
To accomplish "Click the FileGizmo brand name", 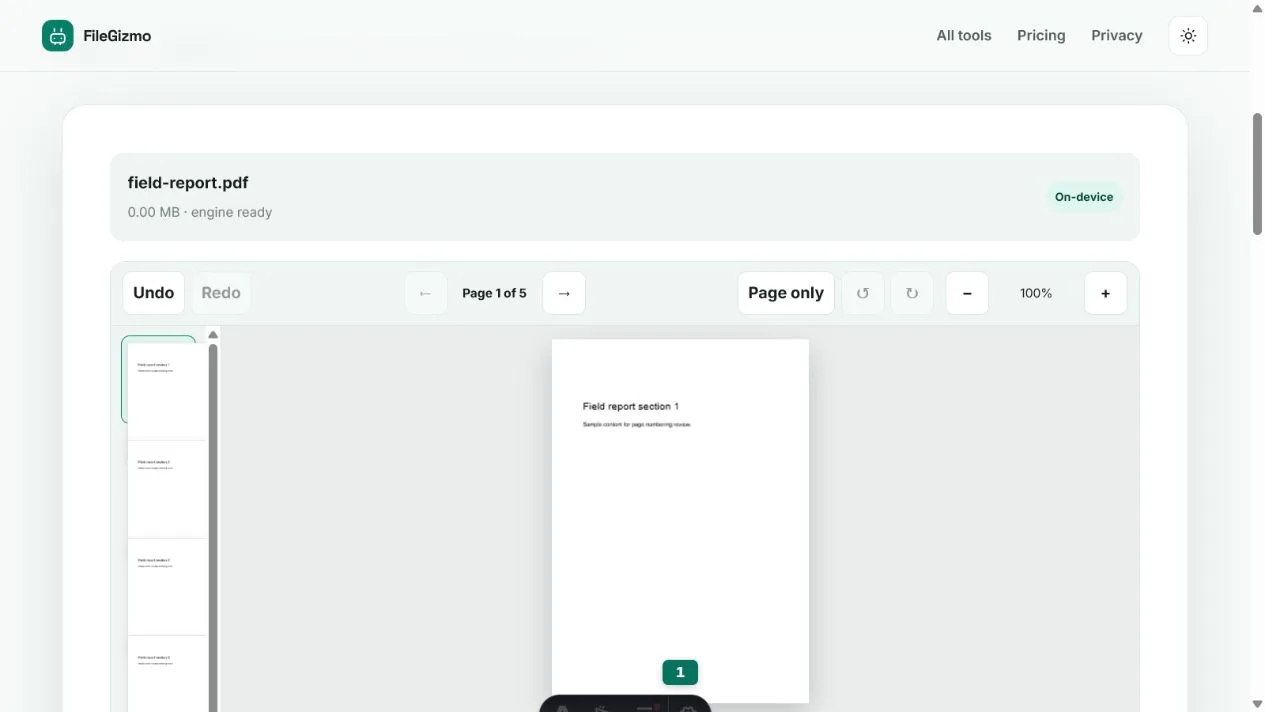I will [x=117, y=36].
